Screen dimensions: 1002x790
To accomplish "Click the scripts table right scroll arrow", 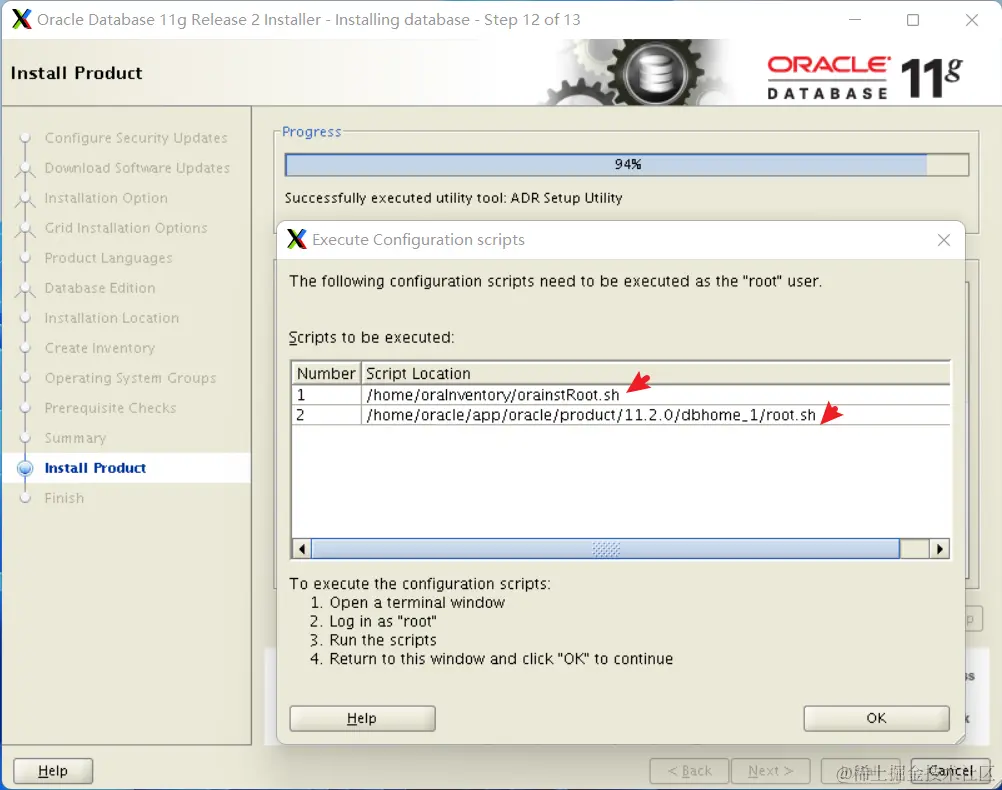I will tap(939, 549).
